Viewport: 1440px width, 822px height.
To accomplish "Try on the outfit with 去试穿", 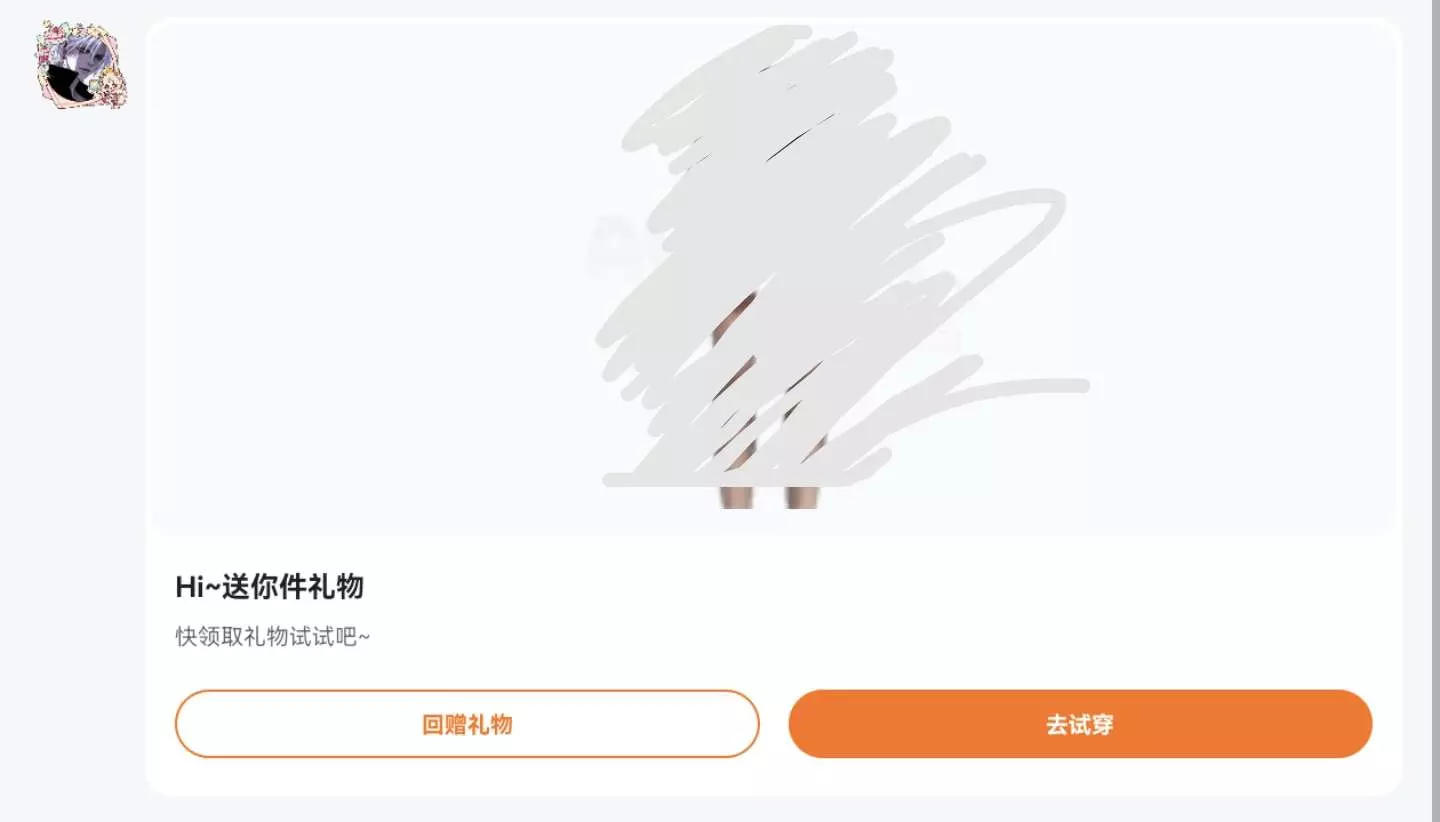I will click(x=1080, y=724).
